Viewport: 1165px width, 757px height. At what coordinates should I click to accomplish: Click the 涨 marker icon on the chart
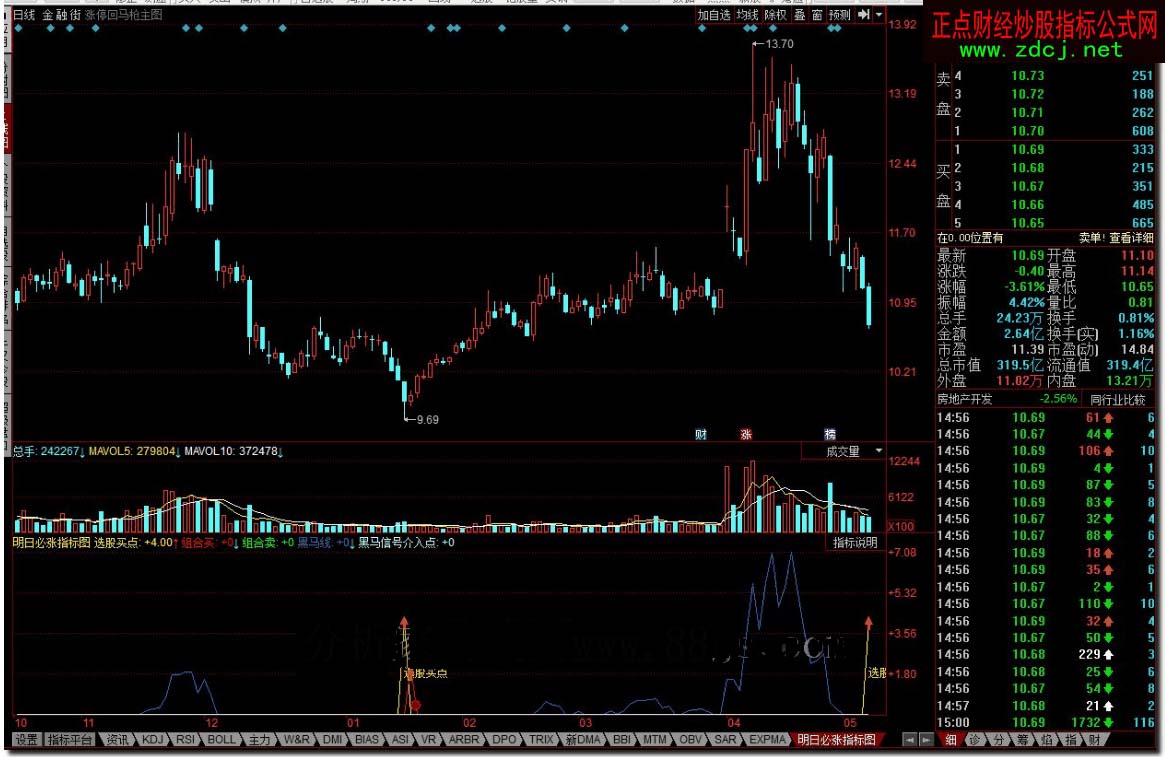point(745,435)
